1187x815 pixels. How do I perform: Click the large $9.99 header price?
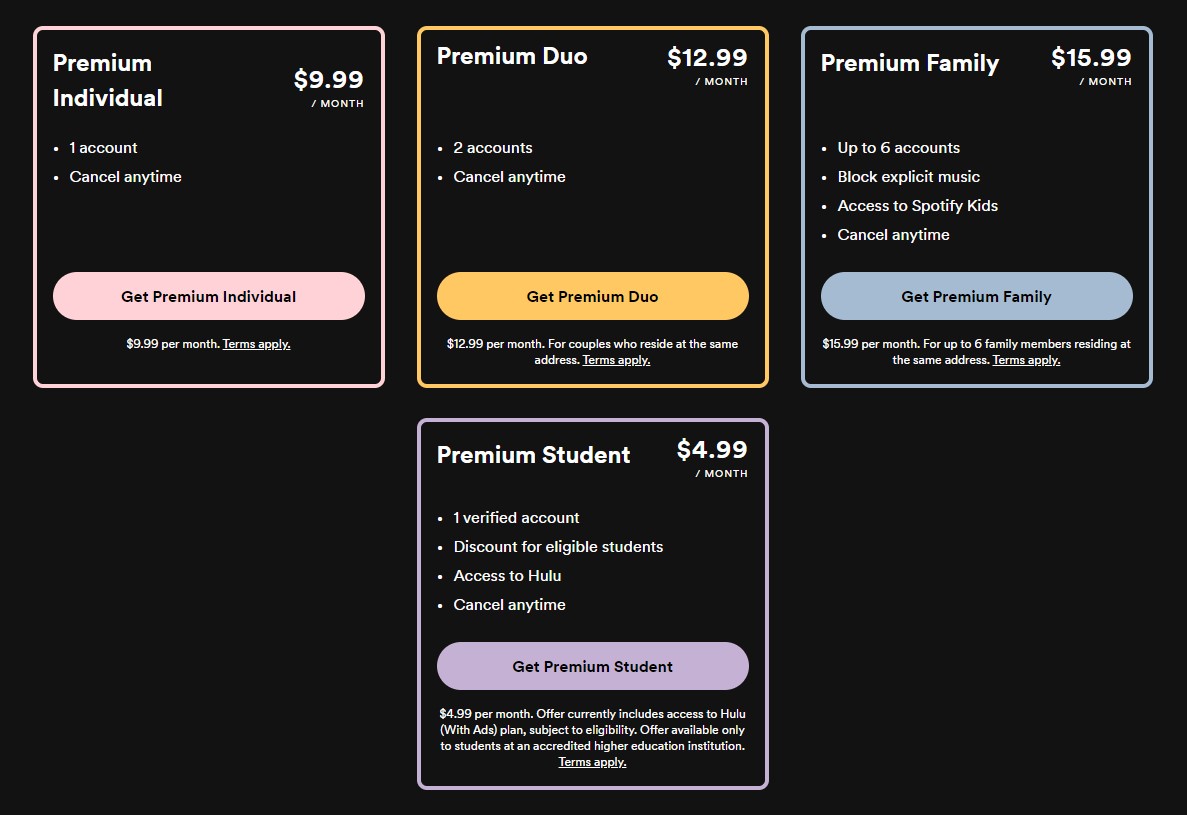coord(328,80)
